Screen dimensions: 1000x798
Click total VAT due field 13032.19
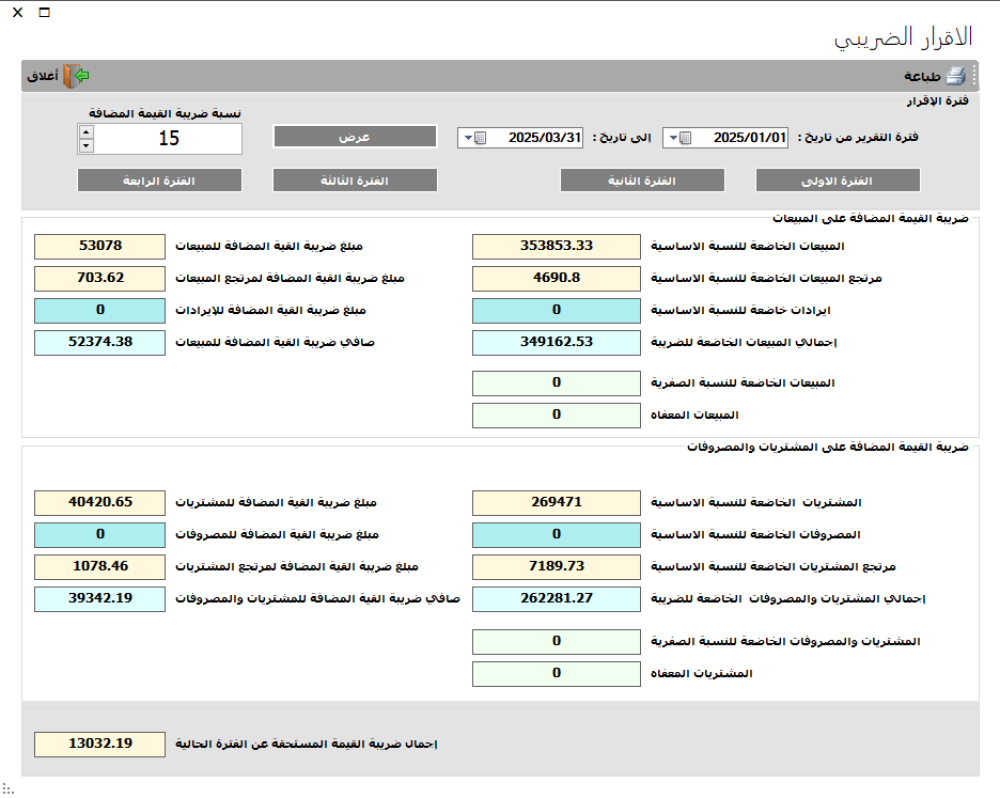[x=98, y=744]
